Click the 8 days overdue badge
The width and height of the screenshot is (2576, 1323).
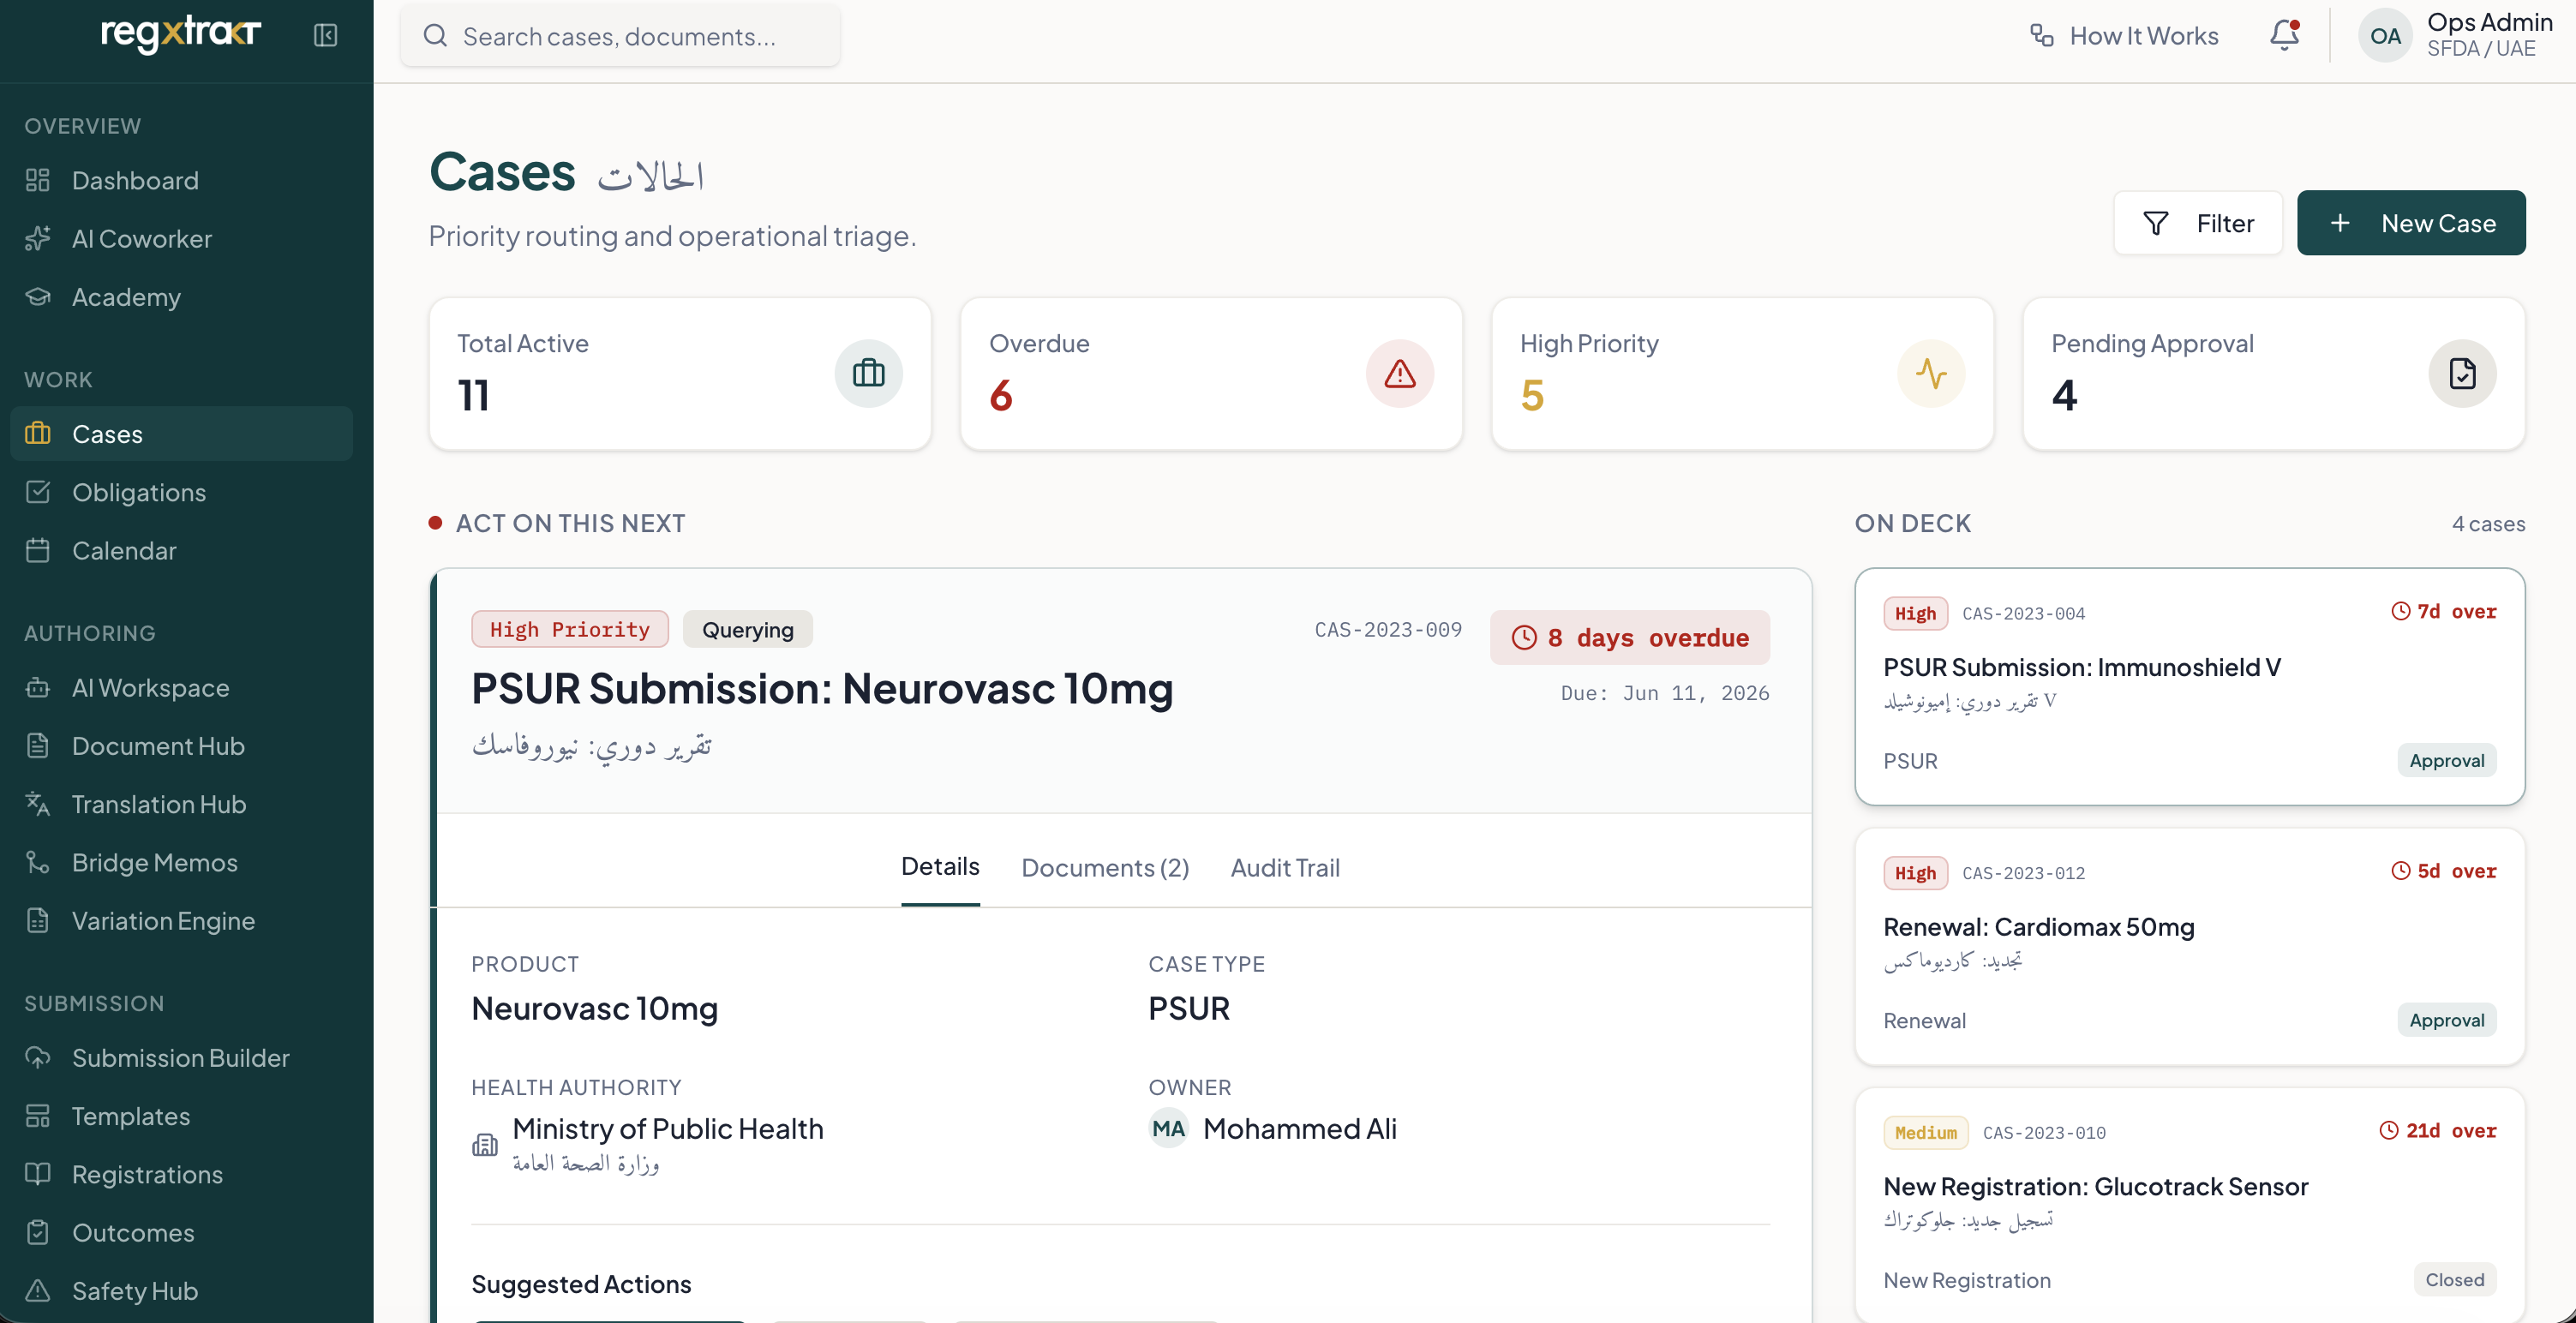tap(1630, 637)
